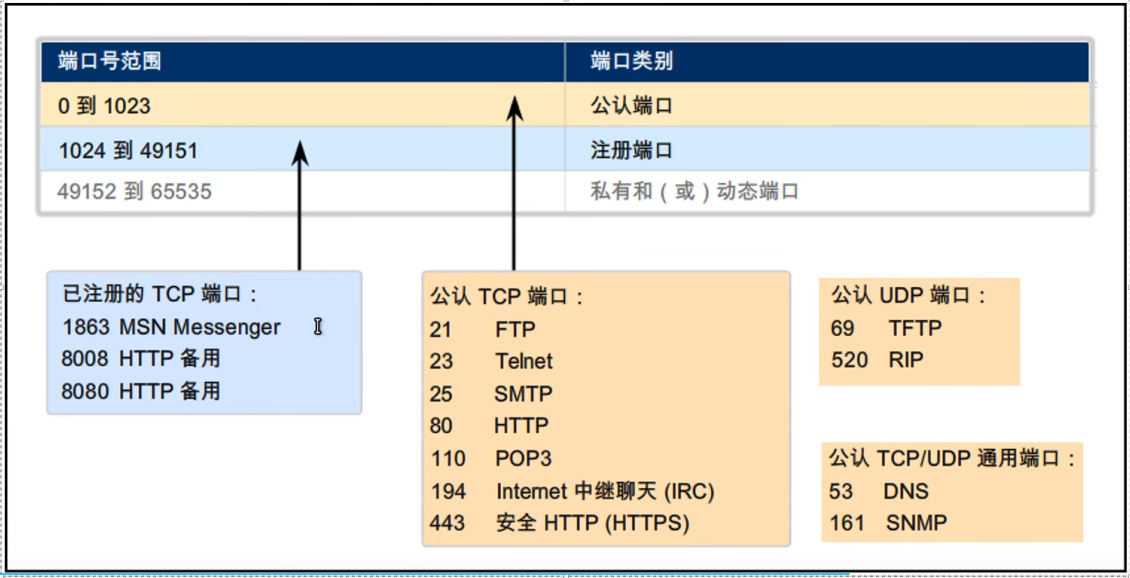Image resolution: width=1130 pixels, height=578 pixels.
Task: Click the 注册端口 category cell
Action: pyautogui.click(x=632, y=151)
